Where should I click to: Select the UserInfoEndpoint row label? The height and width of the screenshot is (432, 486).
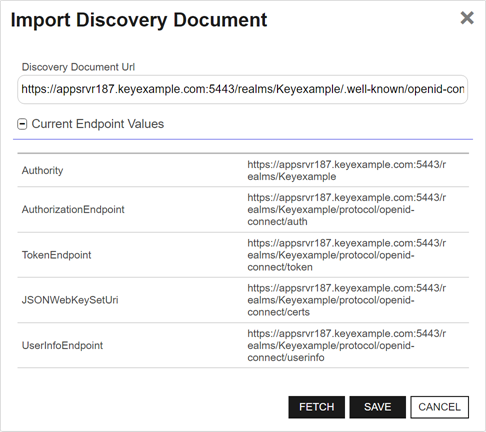point(62,345)
